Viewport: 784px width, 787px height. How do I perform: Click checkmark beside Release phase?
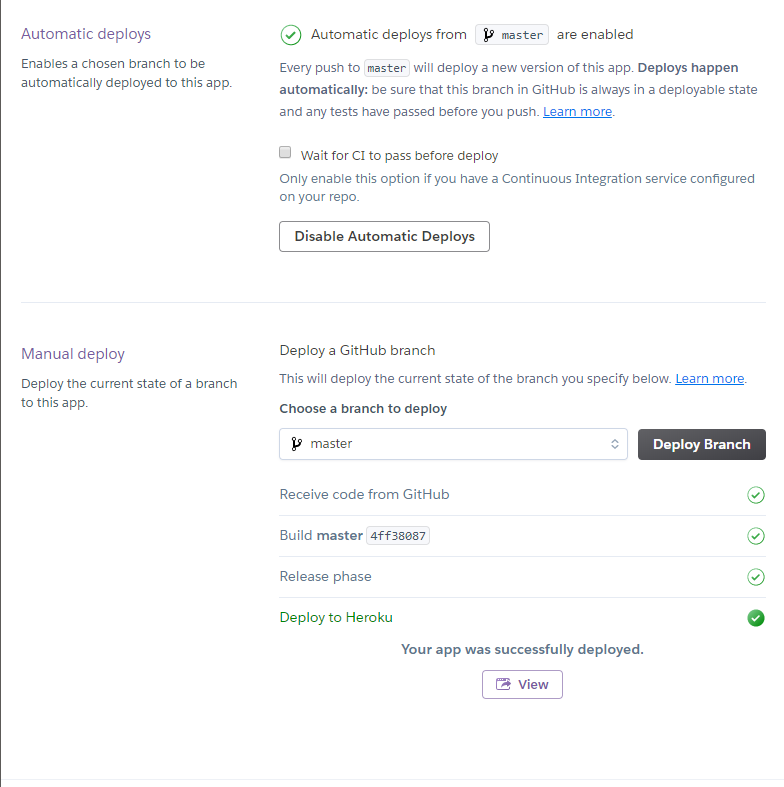(x=755, y=577)
